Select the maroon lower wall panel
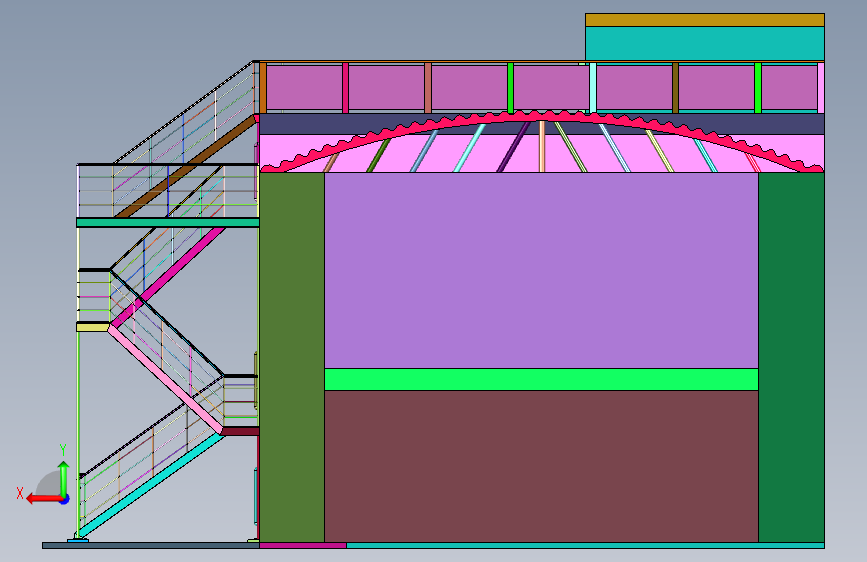 [x=541, y=466]
